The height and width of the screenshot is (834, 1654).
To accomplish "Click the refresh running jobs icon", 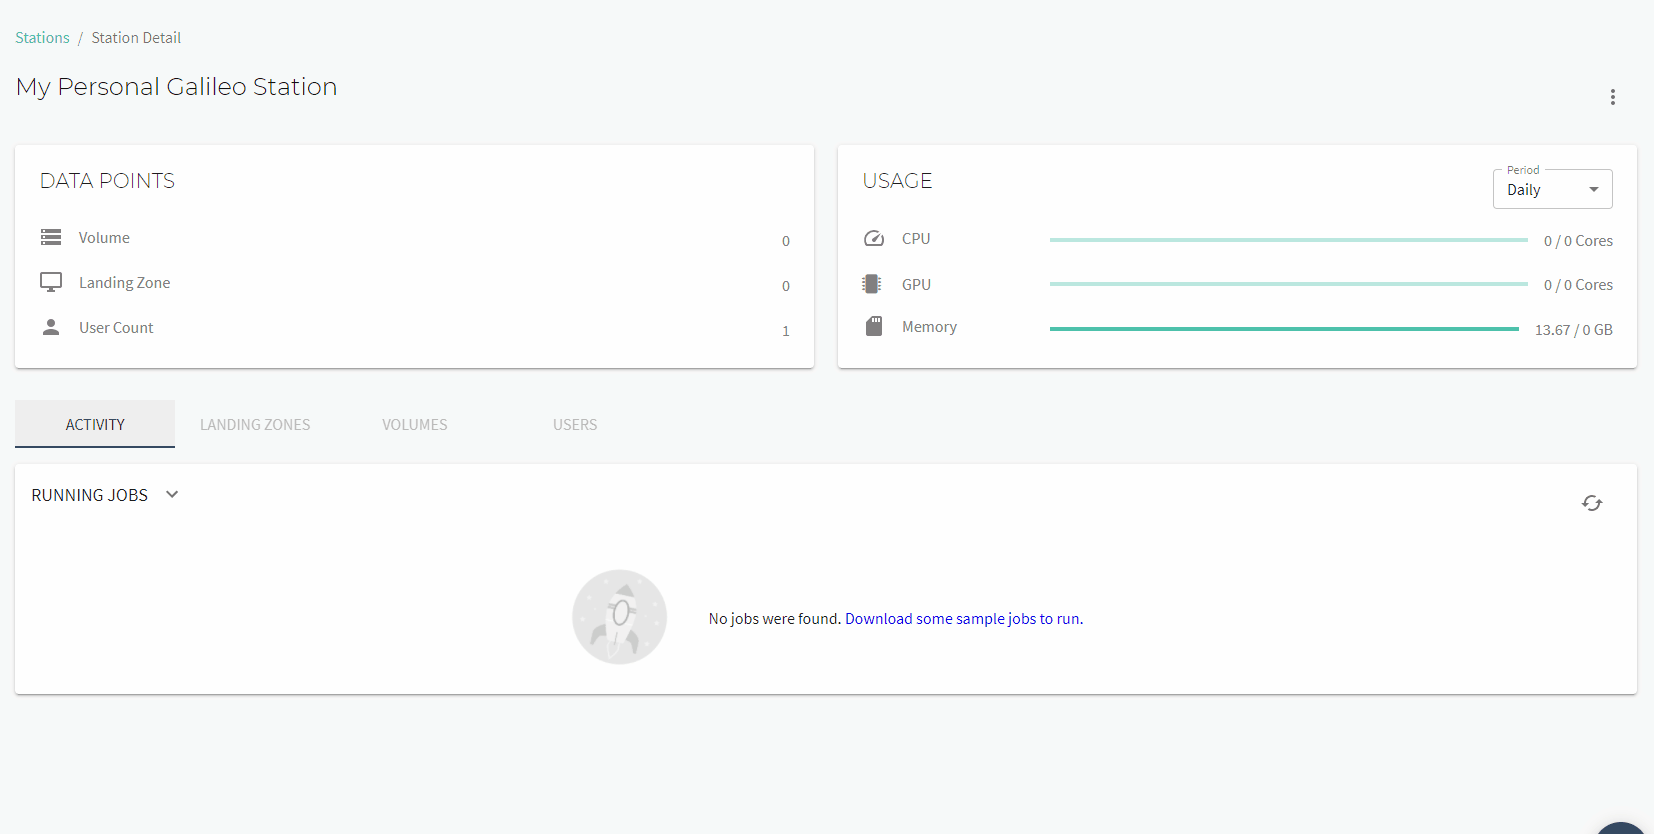I will (1592, 503).
